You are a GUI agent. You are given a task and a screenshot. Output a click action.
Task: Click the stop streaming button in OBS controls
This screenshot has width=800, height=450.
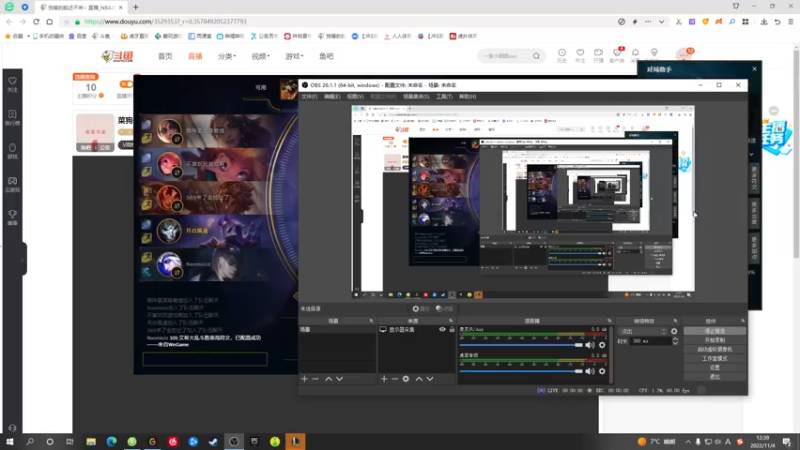pos(714,331)
